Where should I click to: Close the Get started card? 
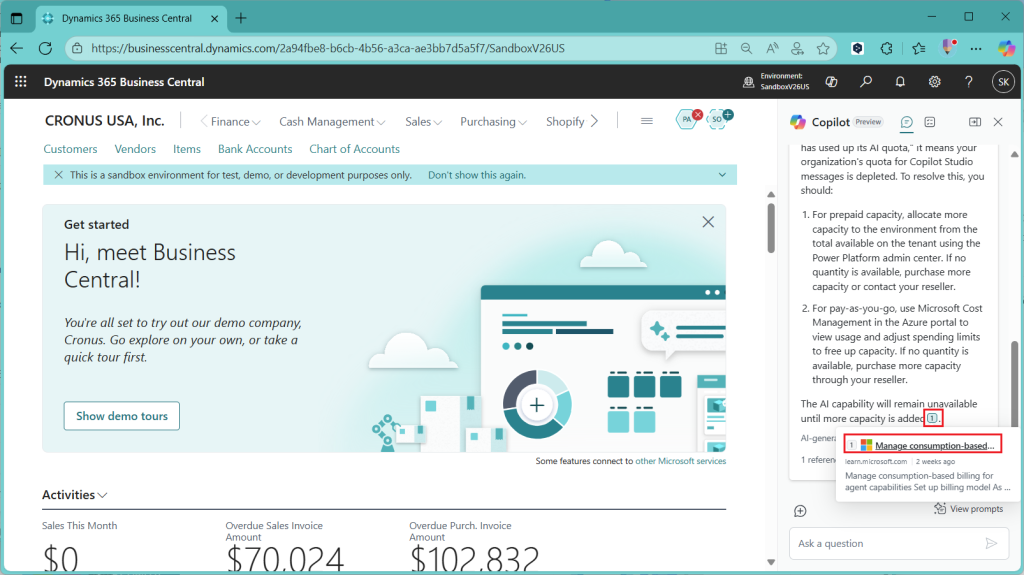(x=708, y=222)
